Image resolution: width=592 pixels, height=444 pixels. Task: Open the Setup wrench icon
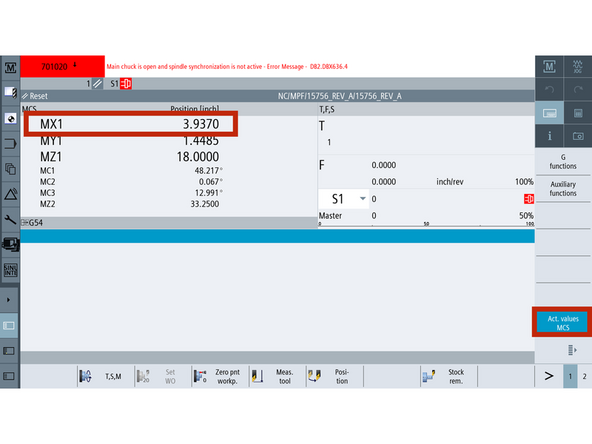pos(10,219)
